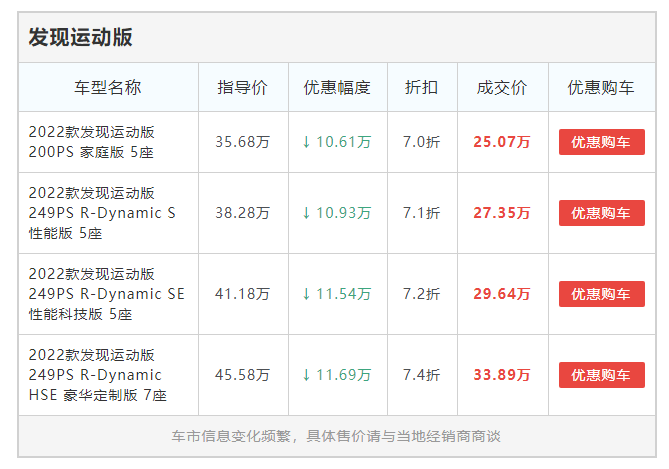The image size is (669, 469).
Task: Click the 折扣 column header
Action: click(422, 87)
